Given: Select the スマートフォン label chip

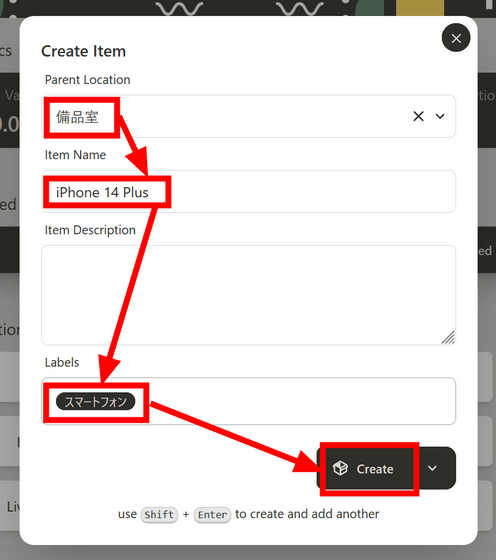Looking at the screenshot, I should (x=95, y=402).
